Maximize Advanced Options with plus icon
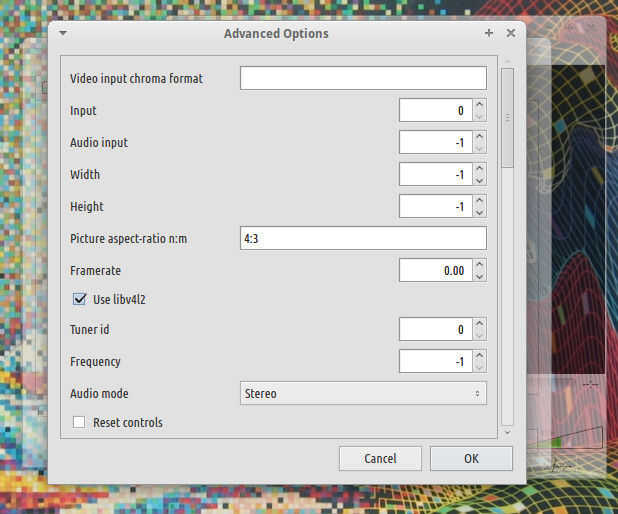 click(x=489, y=33)
